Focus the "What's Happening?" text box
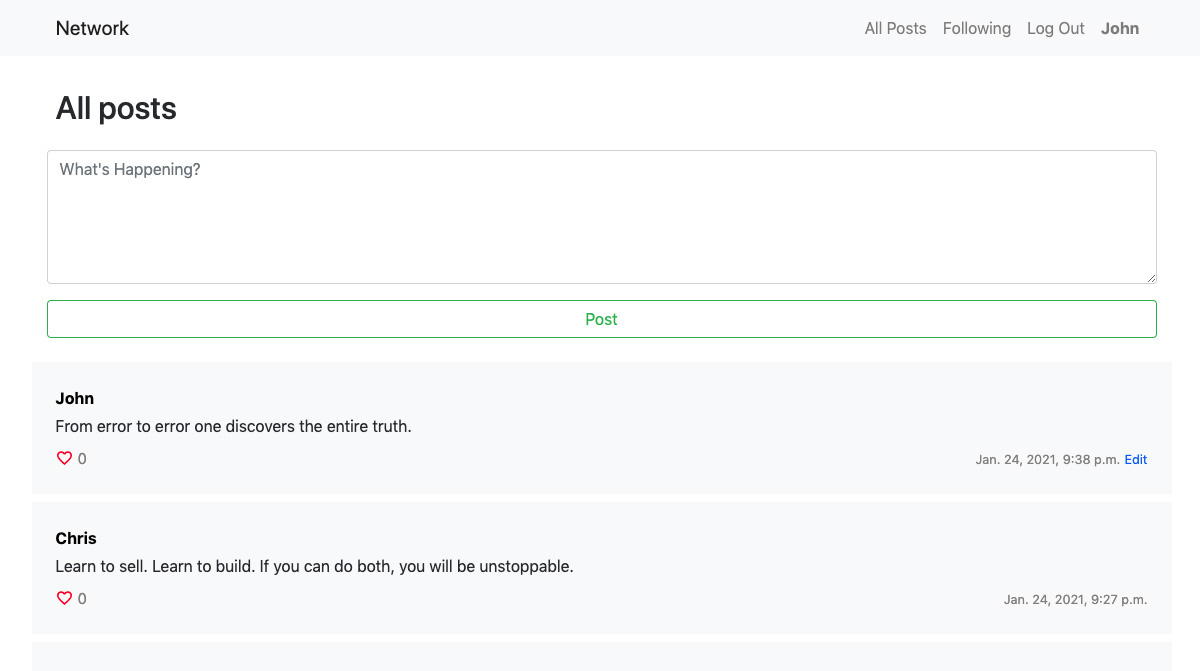 (x=601, y=217)
